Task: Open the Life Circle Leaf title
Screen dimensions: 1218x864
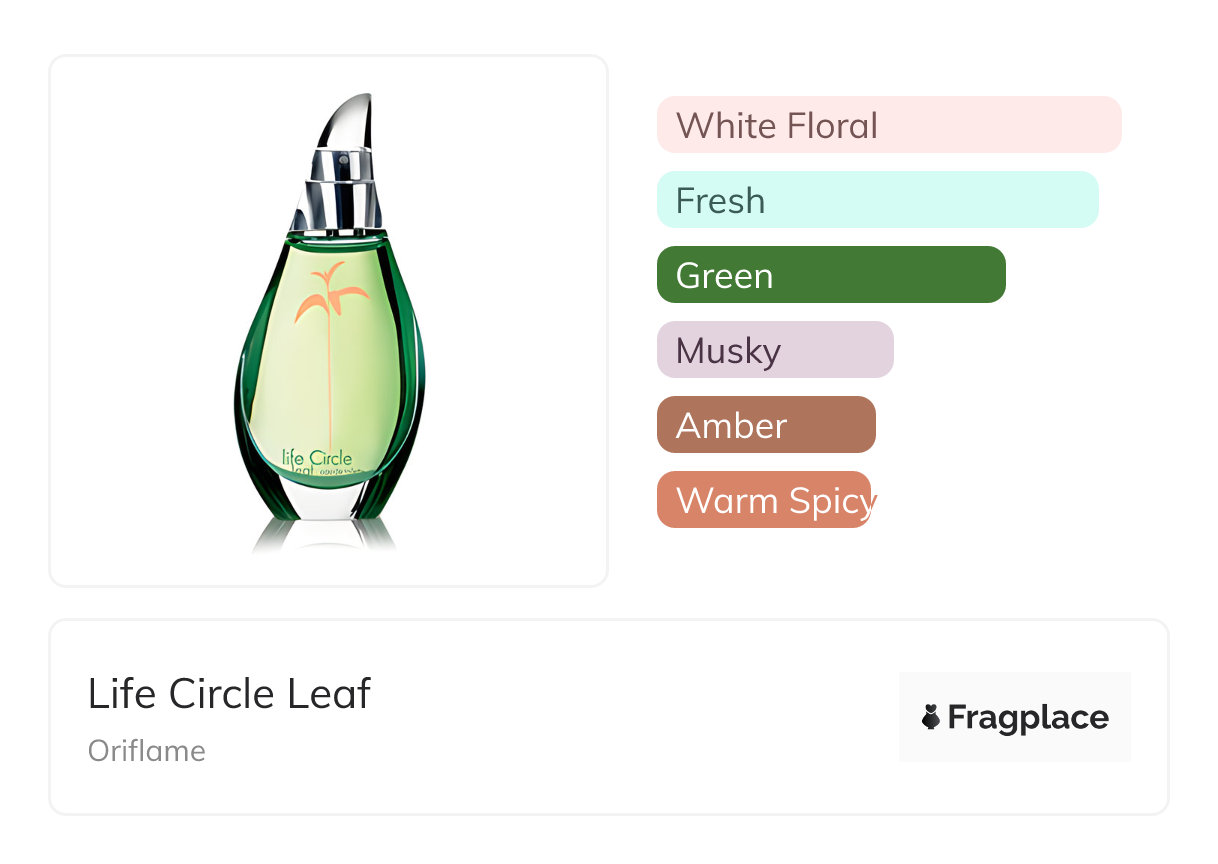Action: [x=229, y=694]
